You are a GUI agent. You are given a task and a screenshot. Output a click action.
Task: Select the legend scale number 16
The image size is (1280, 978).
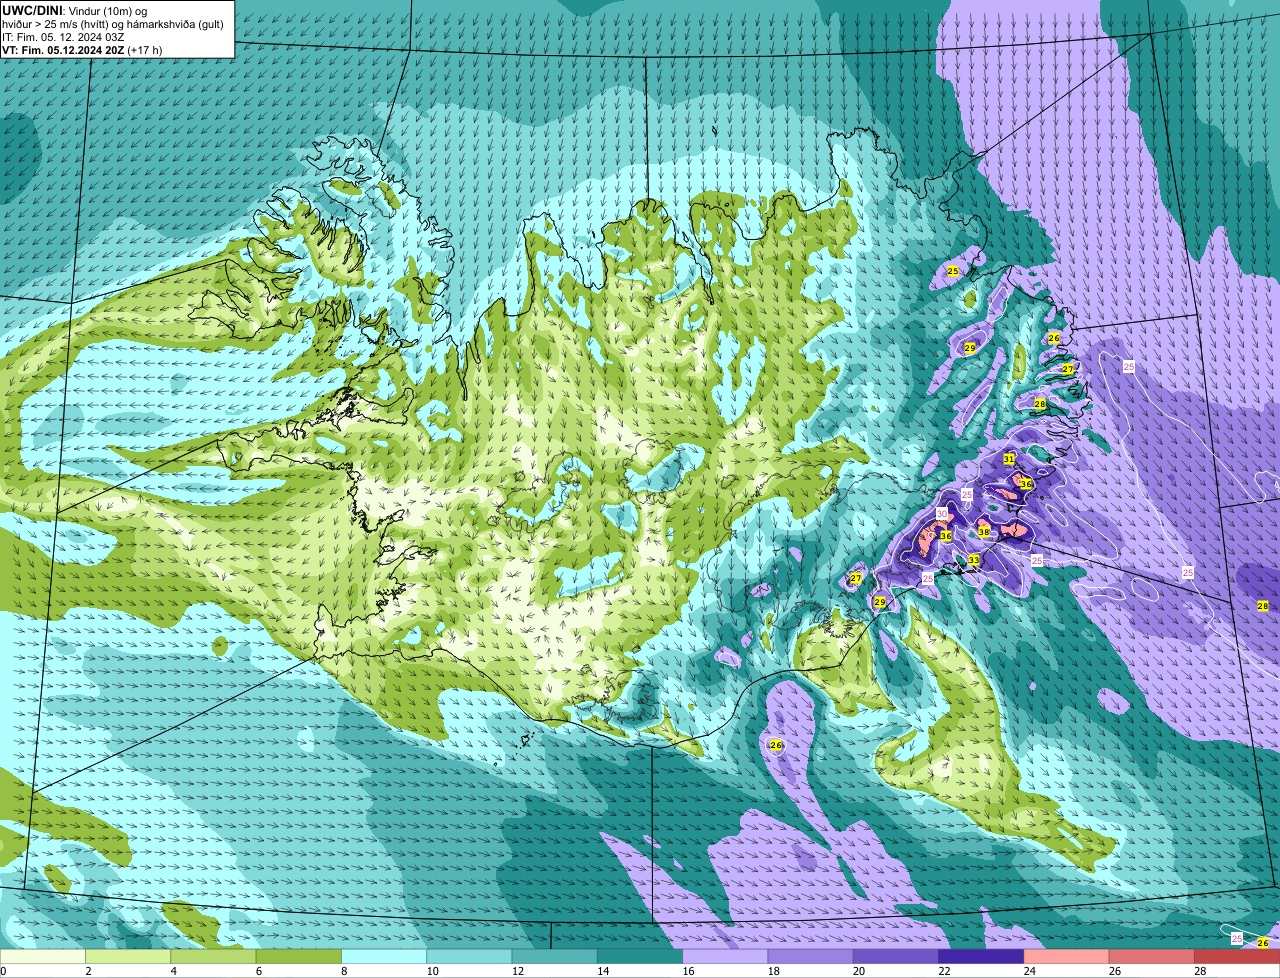tap(688, 971)
